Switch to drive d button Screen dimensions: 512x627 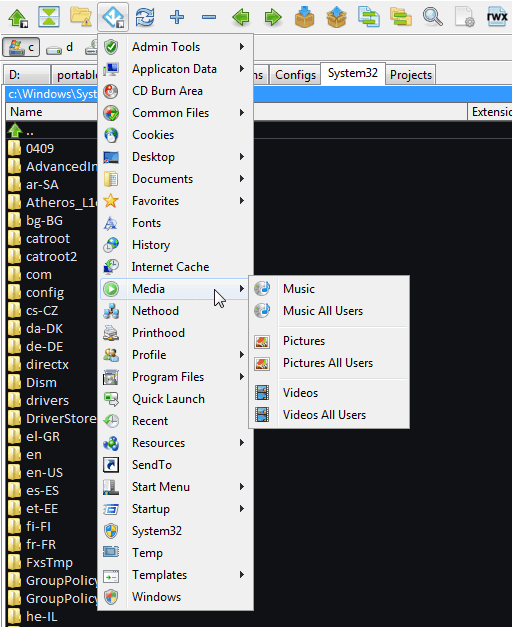click(x=59, y=48)
